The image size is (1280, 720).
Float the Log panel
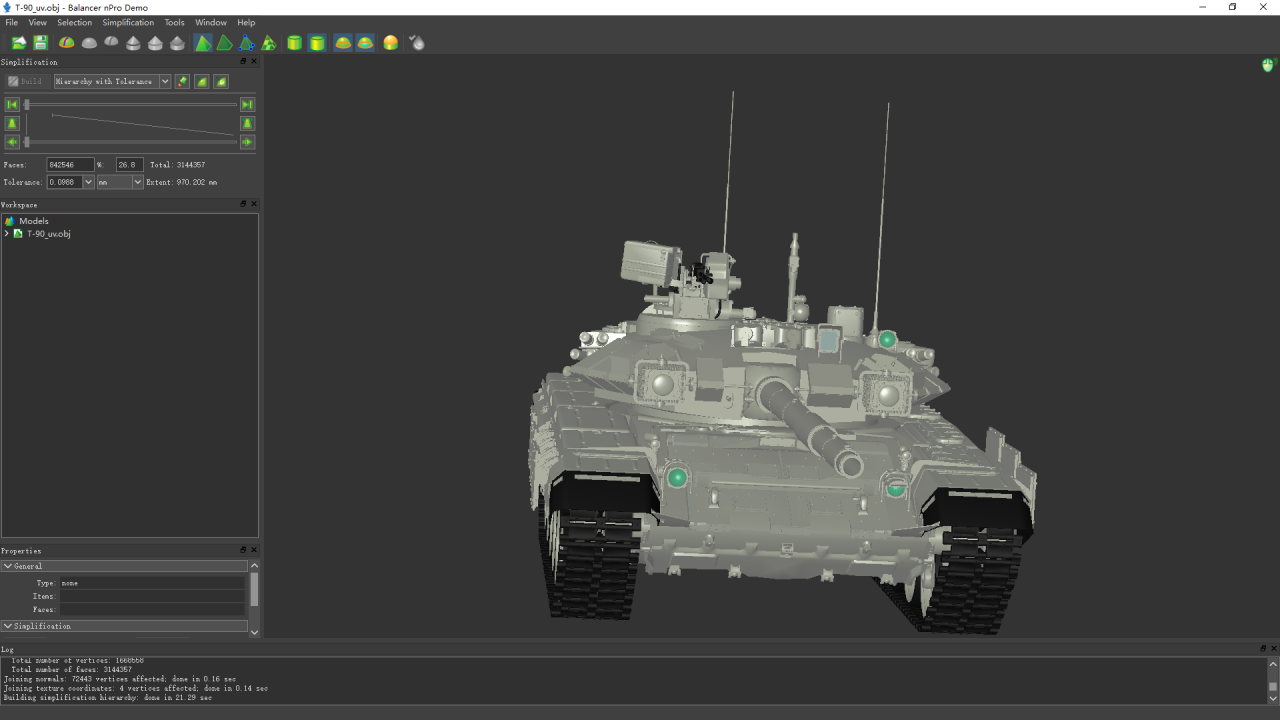(x=1263, y=649)
